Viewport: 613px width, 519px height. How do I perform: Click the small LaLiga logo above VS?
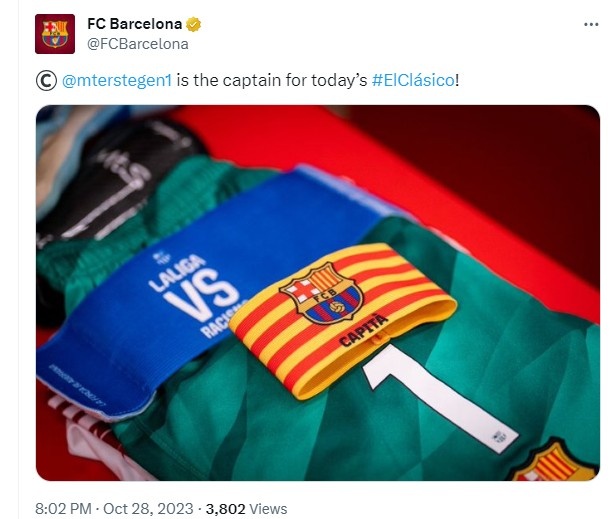coord(161,258)
